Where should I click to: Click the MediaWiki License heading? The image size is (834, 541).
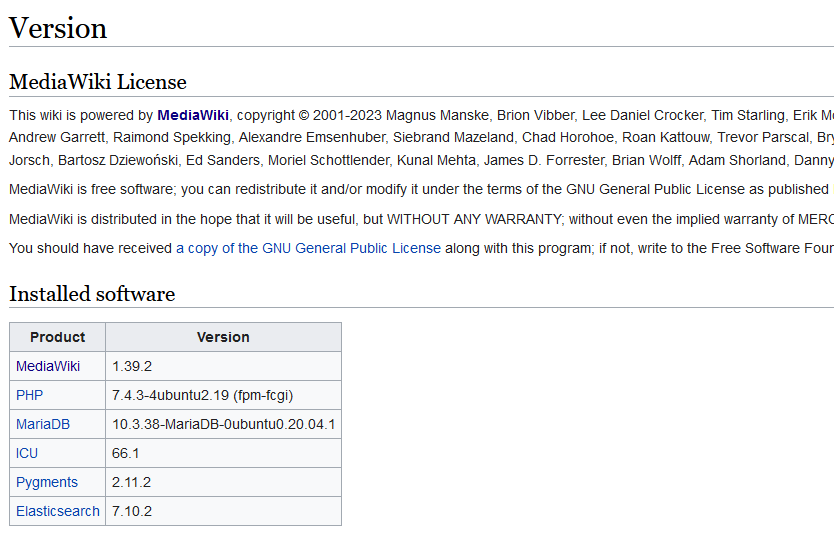pyautogui.click(x=98, y=82)
